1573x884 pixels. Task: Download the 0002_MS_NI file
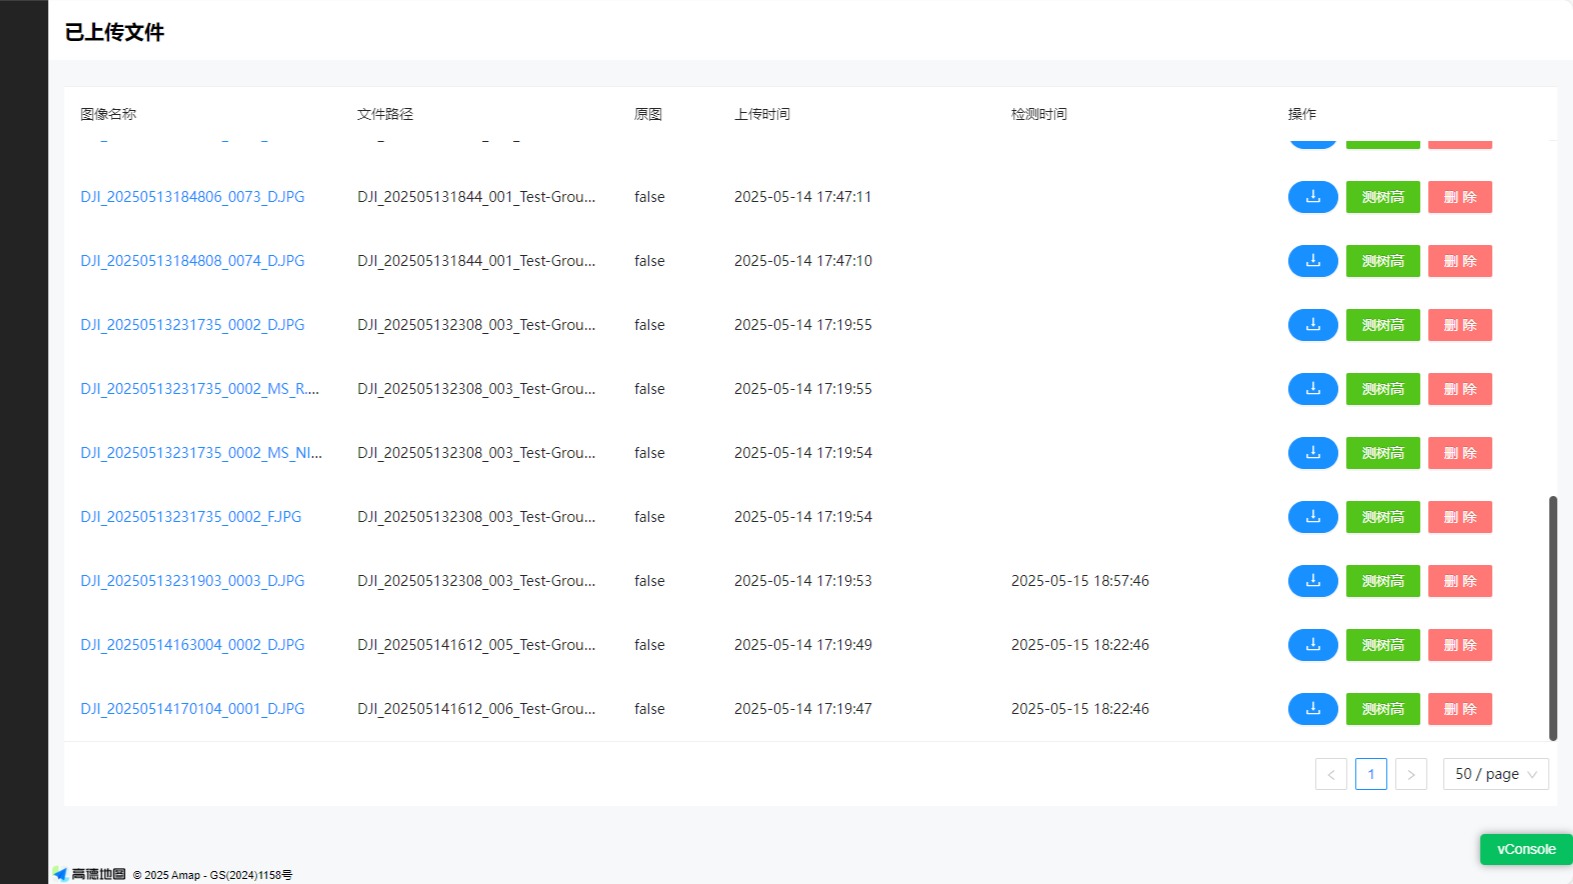1312,453
